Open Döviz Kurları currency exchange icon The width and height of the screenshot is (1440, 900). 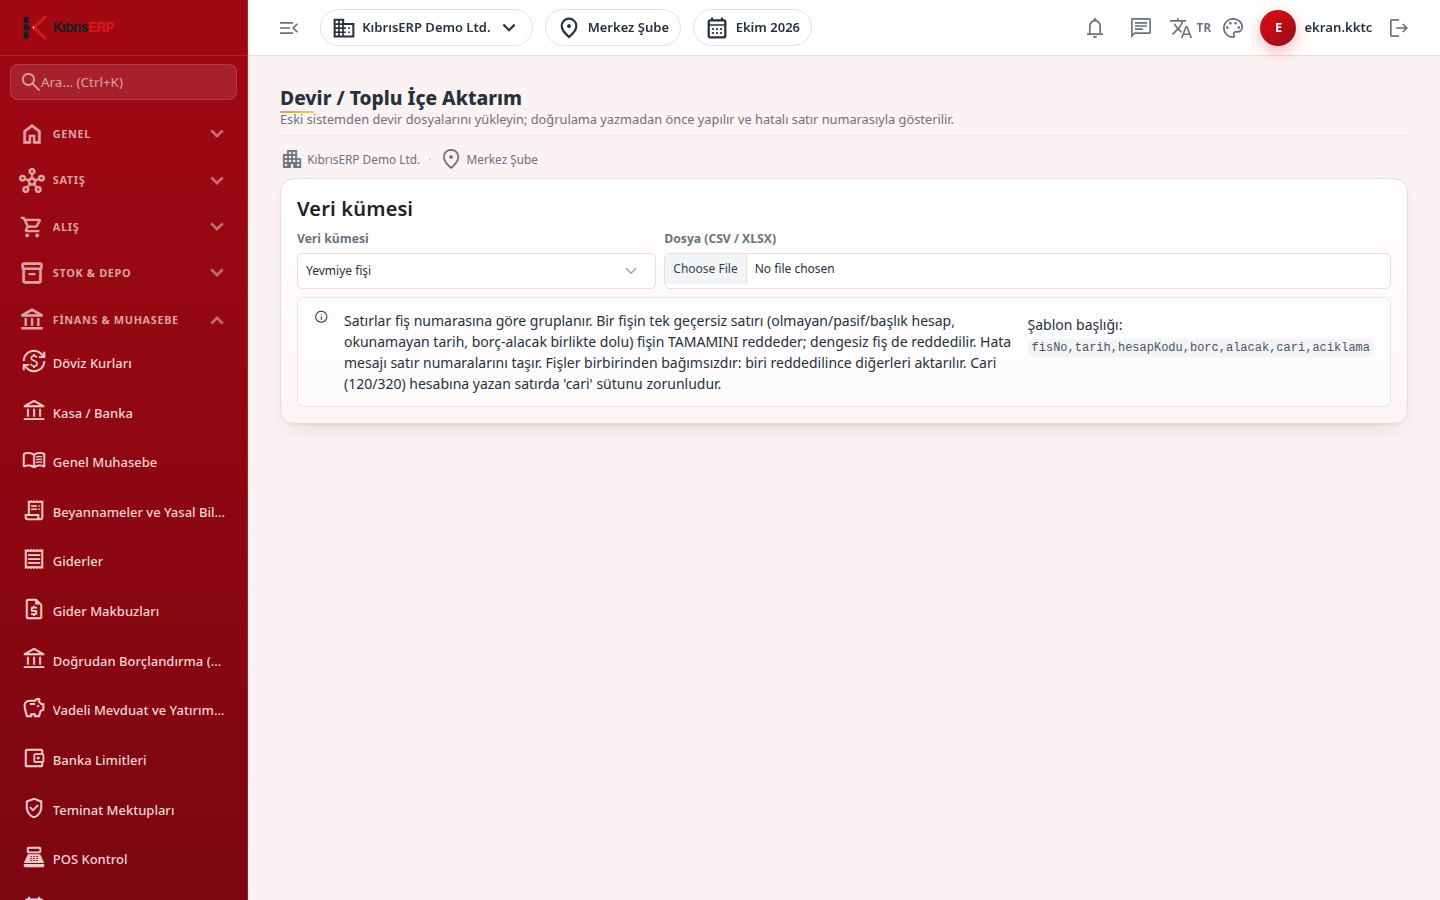34,362
